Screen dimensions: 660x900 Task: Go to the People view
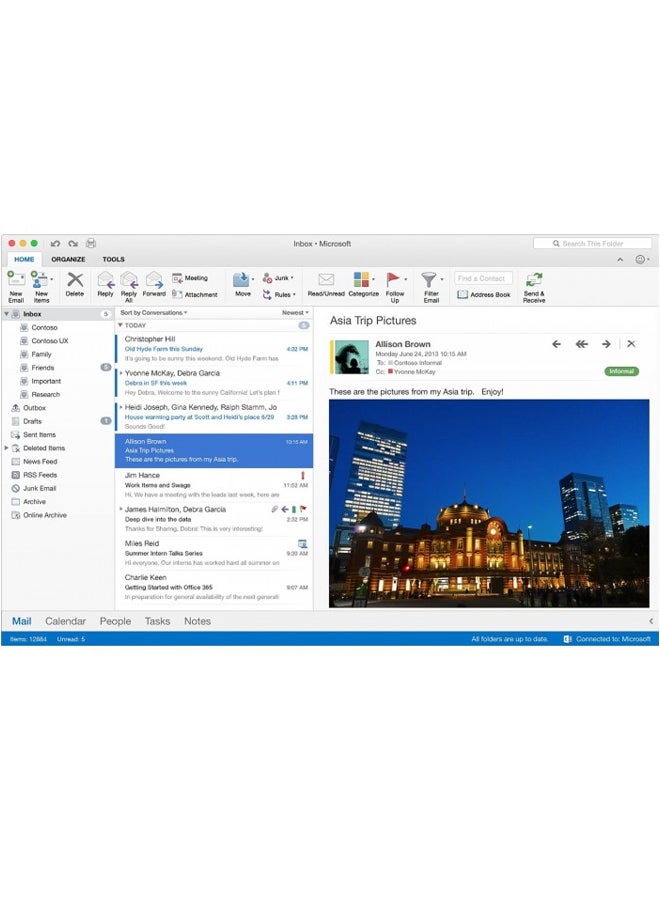[115, 621]
